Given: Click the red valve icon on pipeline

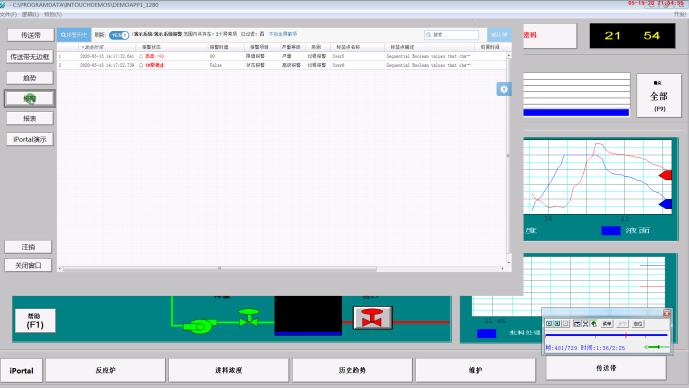Looking at the screenshot, I should click(x=373, y=318).
